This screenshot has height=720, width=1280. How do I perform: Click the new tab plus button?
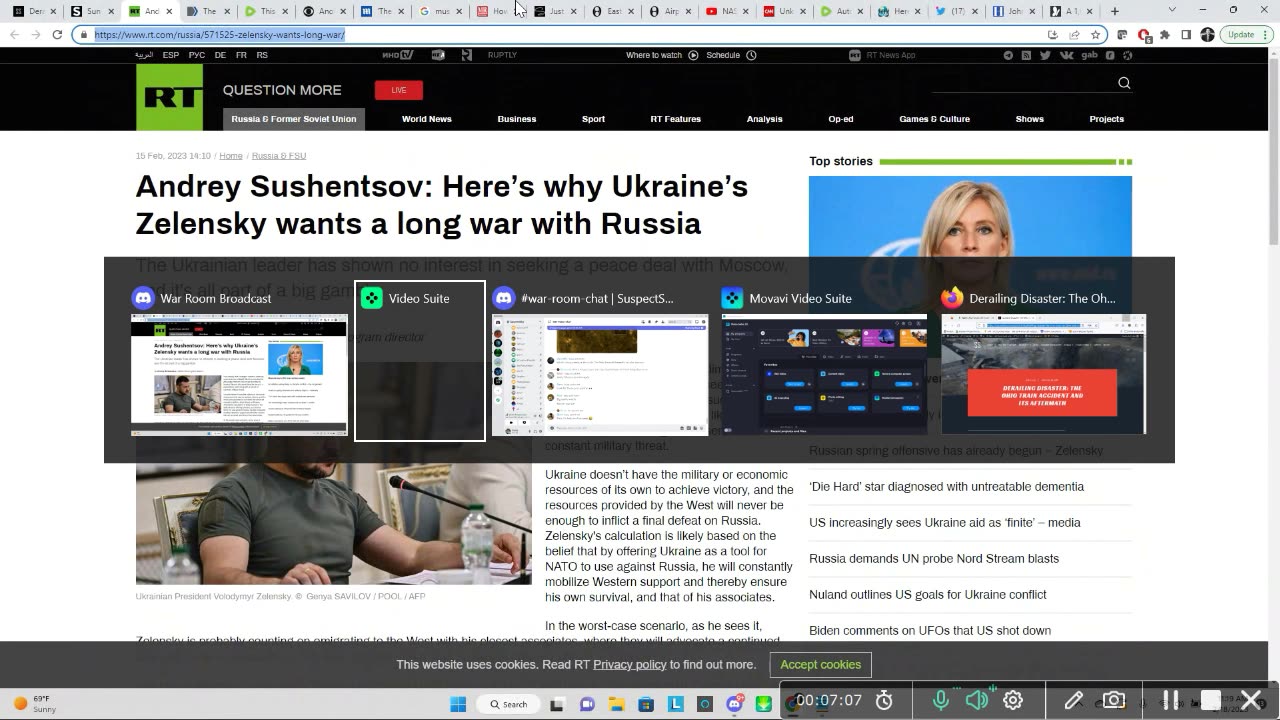tap(1114, 11)
